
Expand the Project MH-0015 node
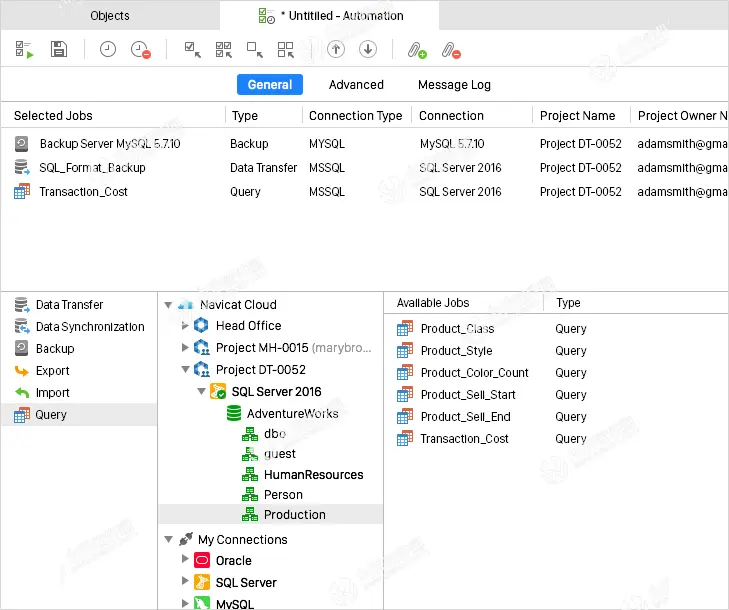185,347
